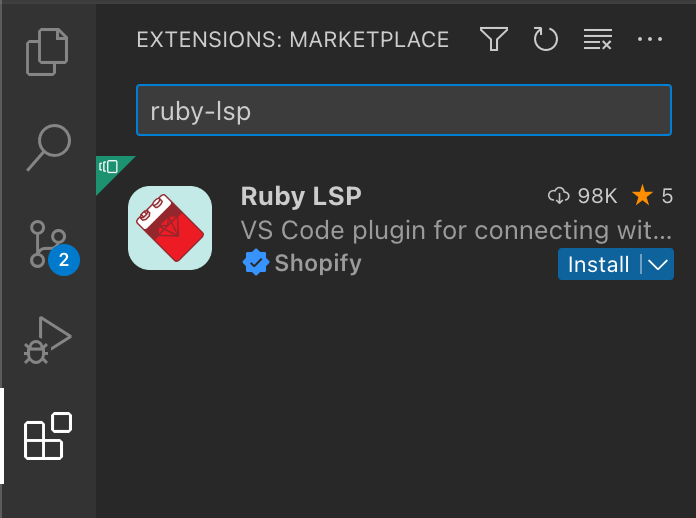Click the 98K download count
The width and height of the screenshot is (696, 518).
(584, 196)
